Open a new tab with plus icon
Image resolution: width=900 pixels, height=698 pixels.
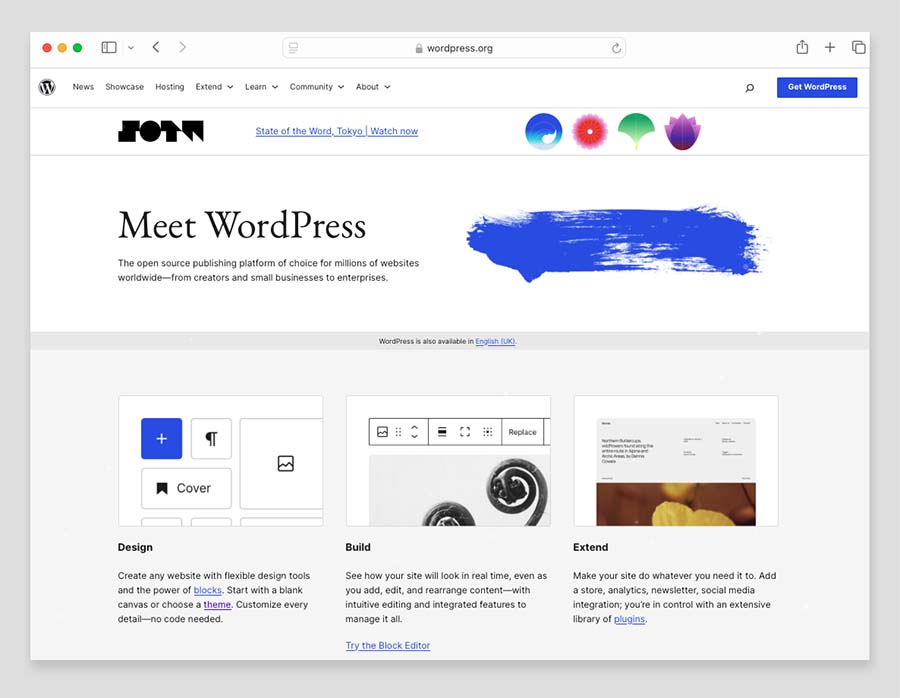pyautogui.click(x=830, y=48)
